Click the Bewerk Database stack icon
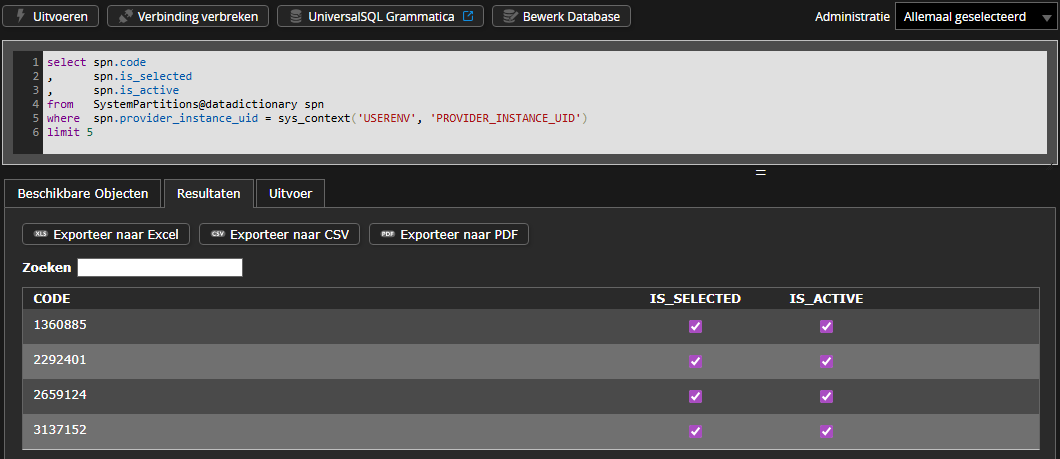 (x=510, y=17)
